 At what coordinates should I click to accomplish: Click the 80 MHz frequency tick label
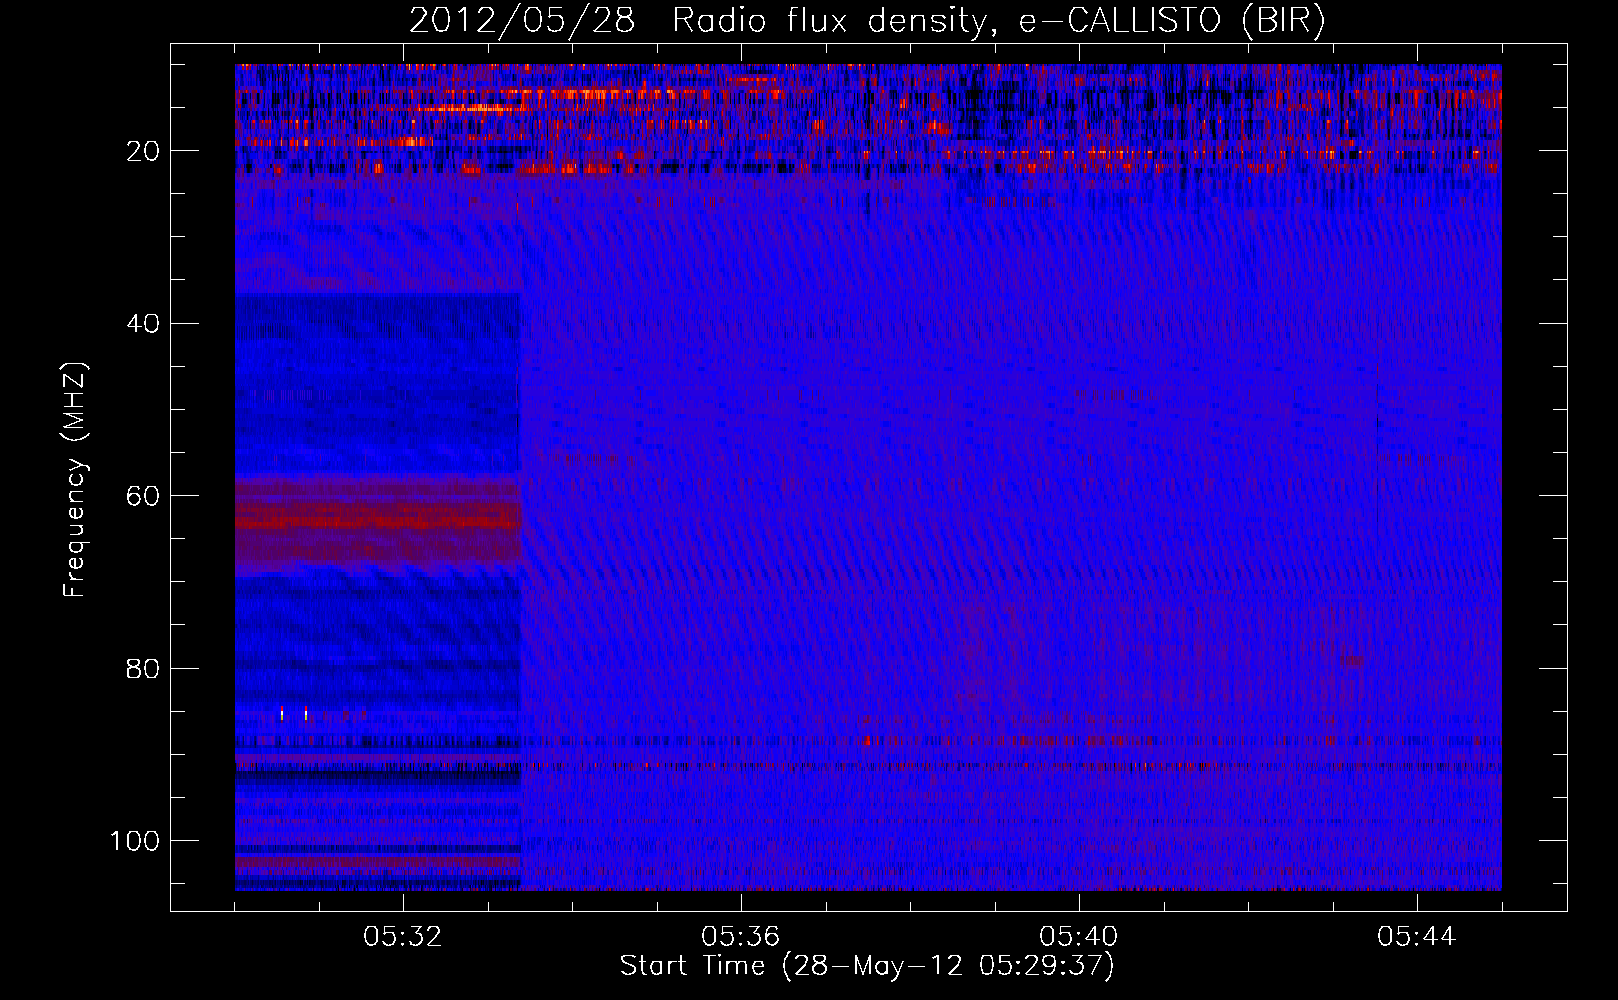(143, 669)
